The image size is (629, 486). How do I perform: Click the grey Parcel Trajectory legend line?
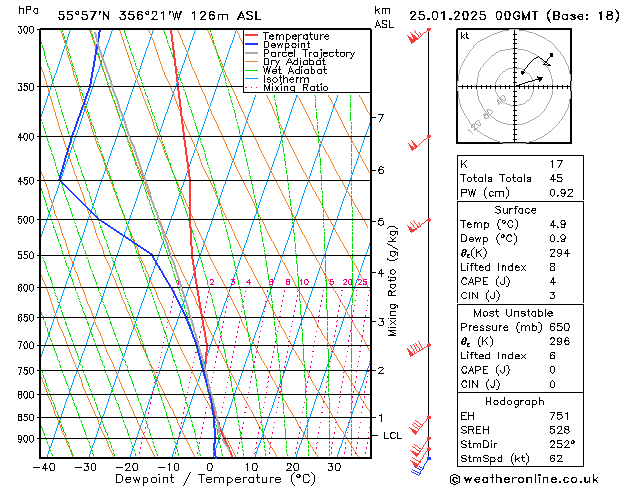click(x=251, y=53)
